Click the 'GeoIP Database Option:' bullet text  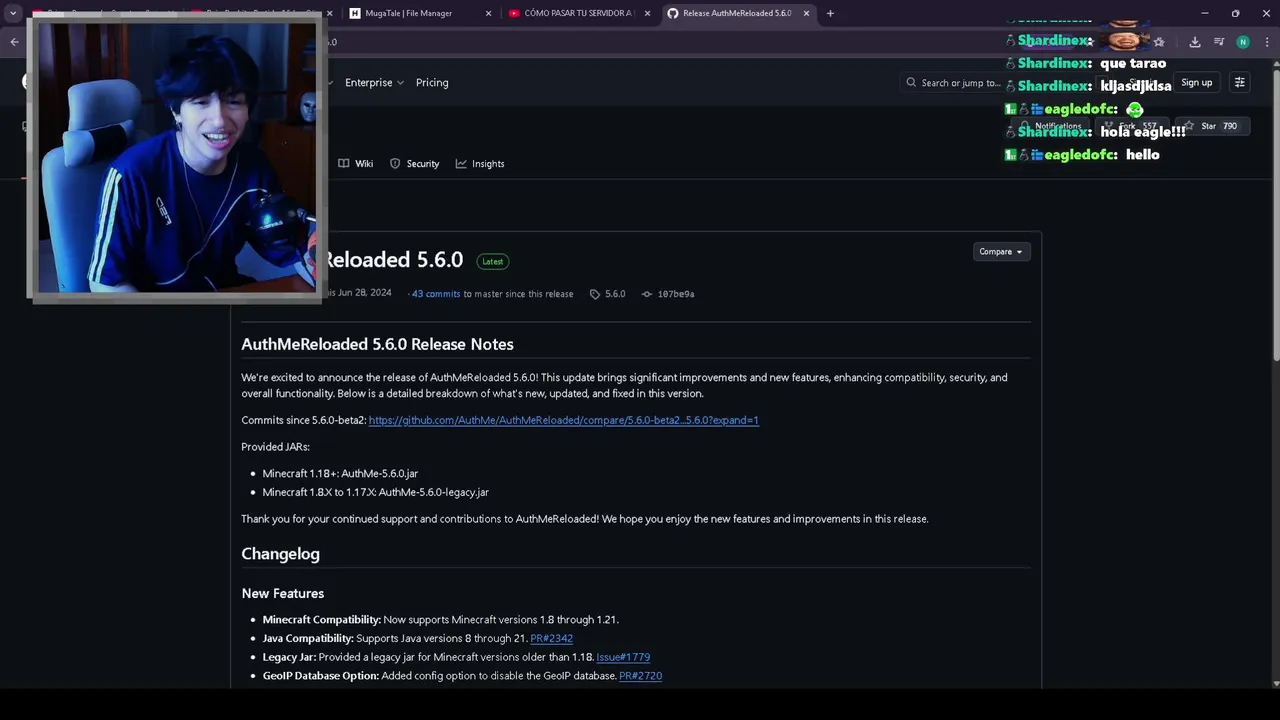(321, 676)
